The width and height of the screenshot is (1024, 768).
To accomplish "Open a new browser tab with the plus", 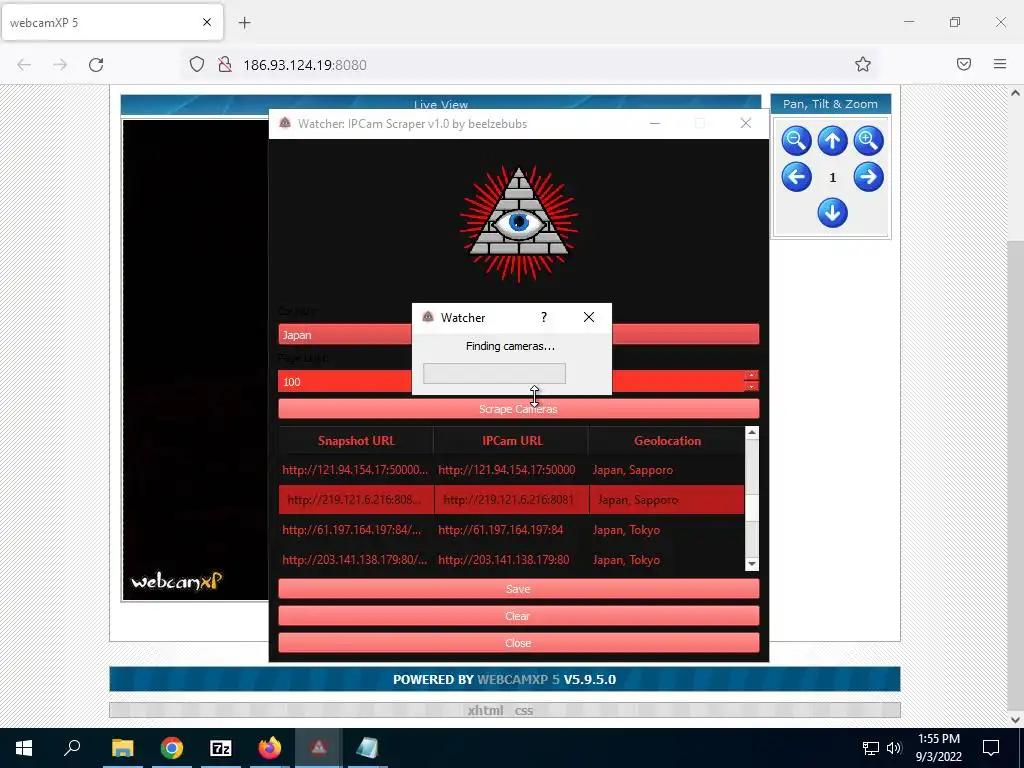I will (244, 23).
